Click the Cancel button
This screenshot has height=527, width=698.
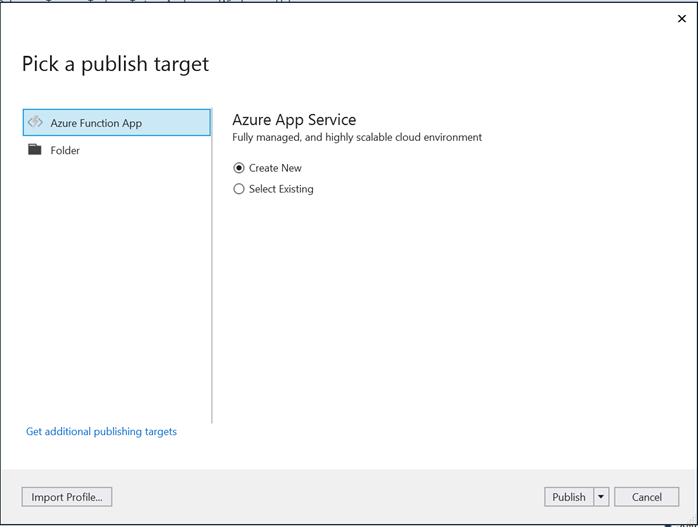646,497
